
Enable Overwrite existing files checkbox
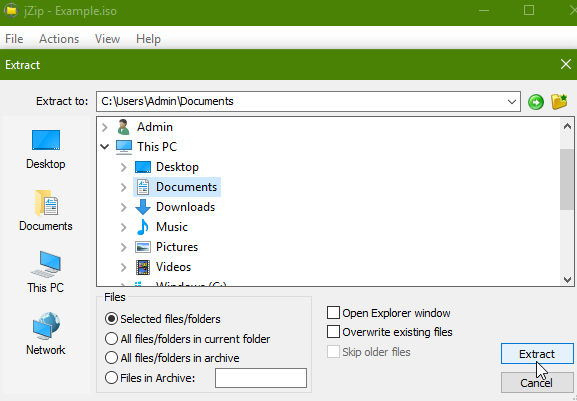pos(333,332)
